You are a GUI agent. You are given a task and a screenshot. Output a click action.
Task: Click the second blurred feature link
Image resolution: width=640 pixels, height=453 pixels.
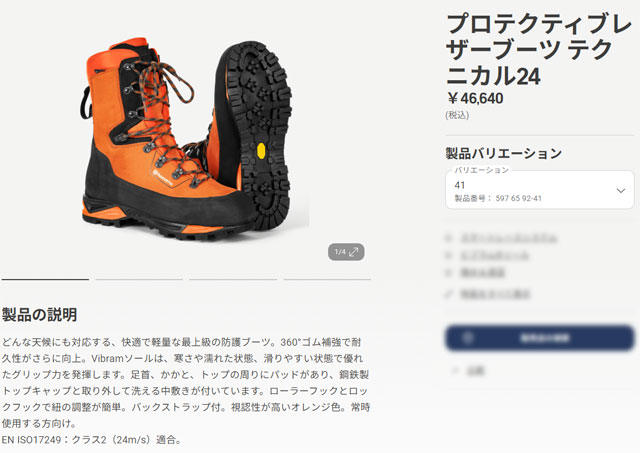(x=495, y=256)
